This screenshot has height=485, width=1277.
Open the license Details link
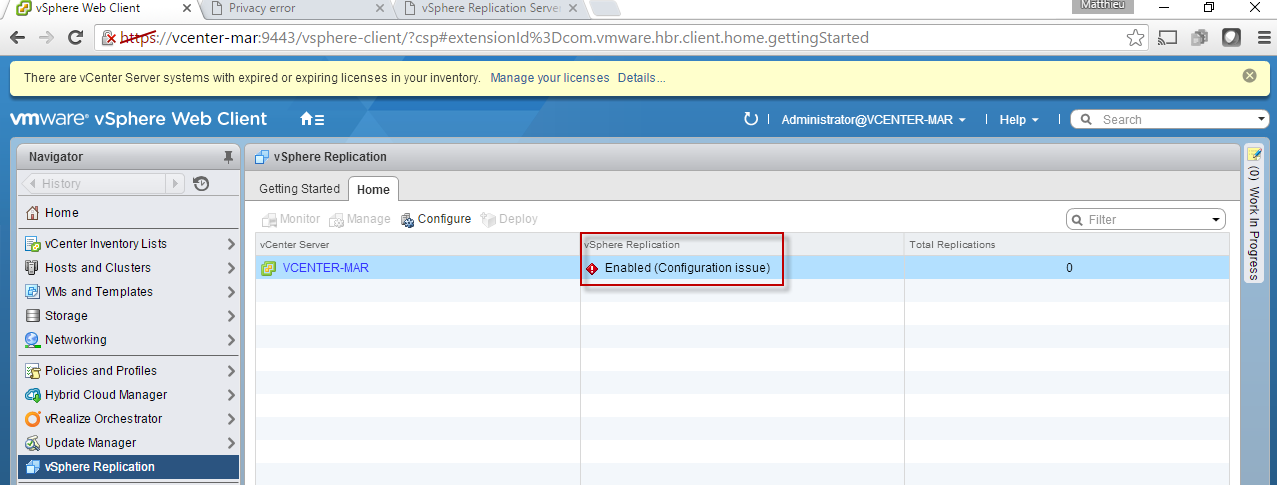(641, 78)
